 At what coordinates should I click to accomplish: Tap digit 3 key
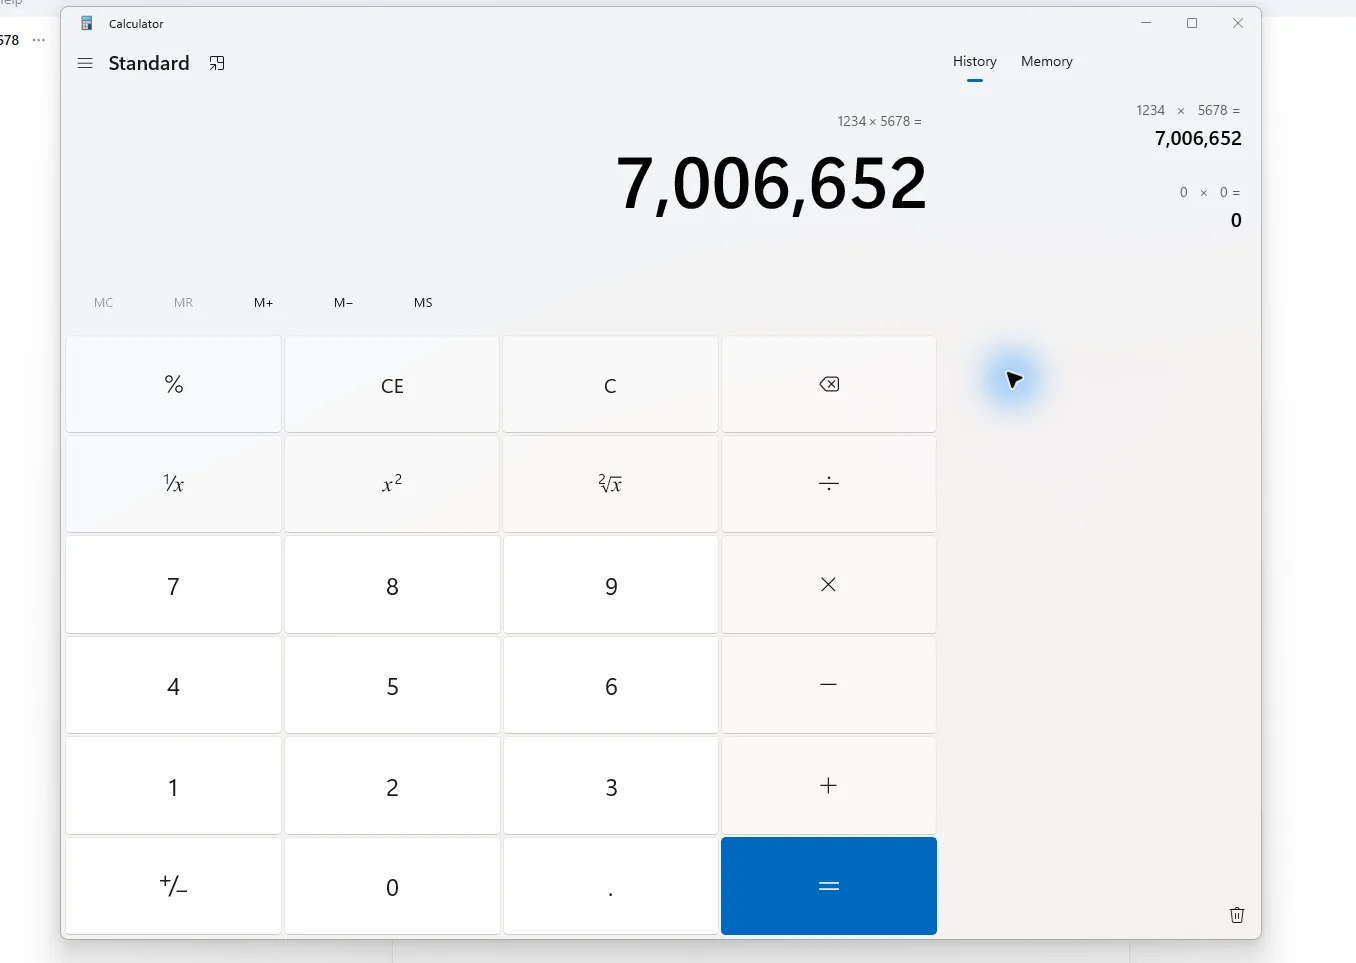click(611, 786)
